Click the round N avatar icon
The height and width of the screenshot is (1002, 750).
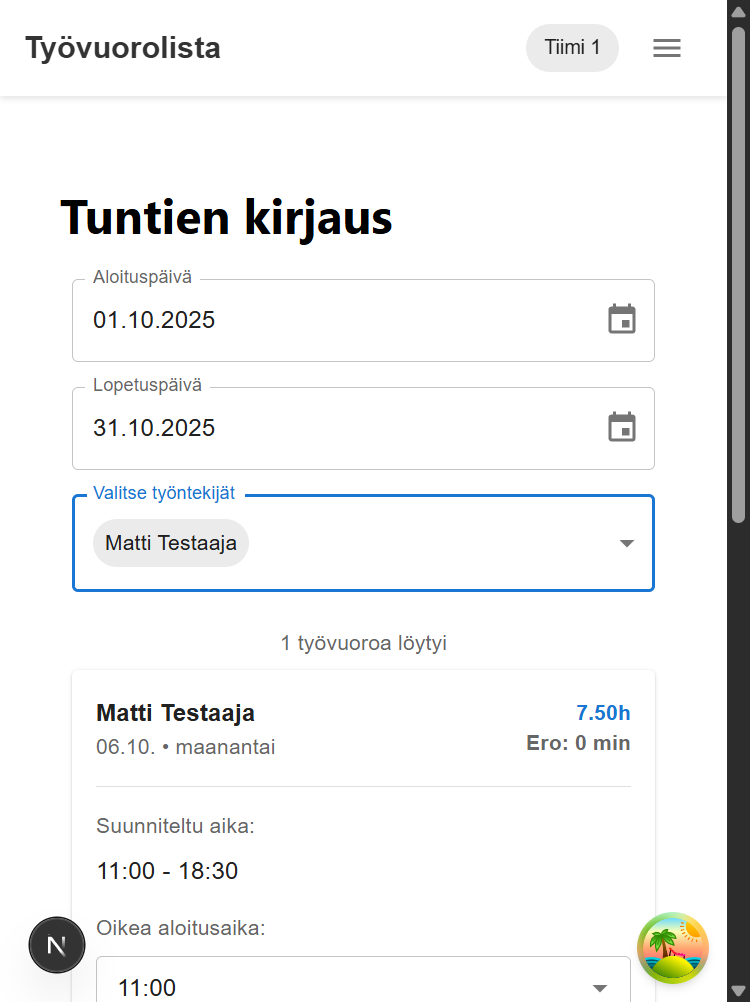pyautogui.click(x=57, y=944)
